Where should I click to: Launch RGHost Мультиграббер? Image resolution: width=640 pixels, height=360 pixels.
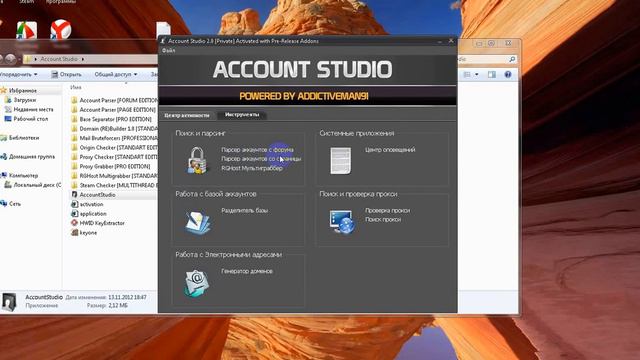click(252, 168)
